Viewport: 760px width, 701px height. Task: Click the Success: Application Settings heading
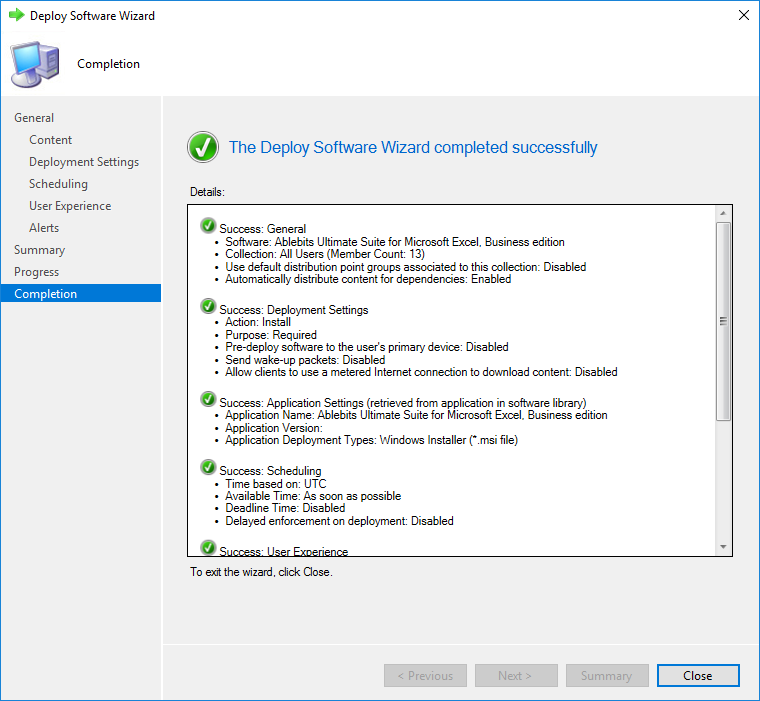click(x=403, y=403)
